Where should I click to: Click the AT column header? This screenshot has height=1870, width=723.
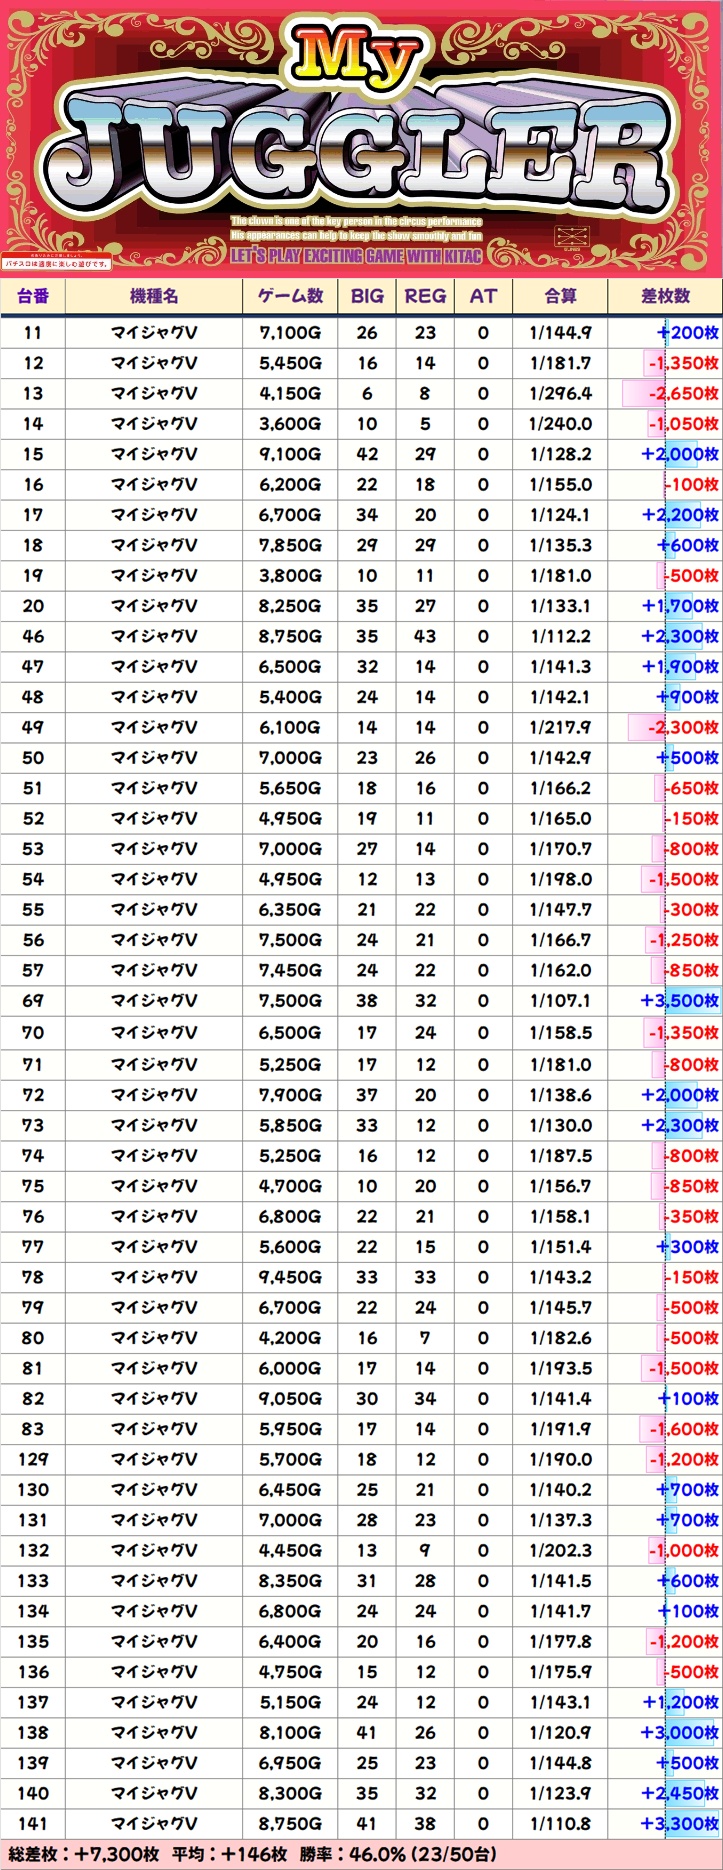point(483,296)
